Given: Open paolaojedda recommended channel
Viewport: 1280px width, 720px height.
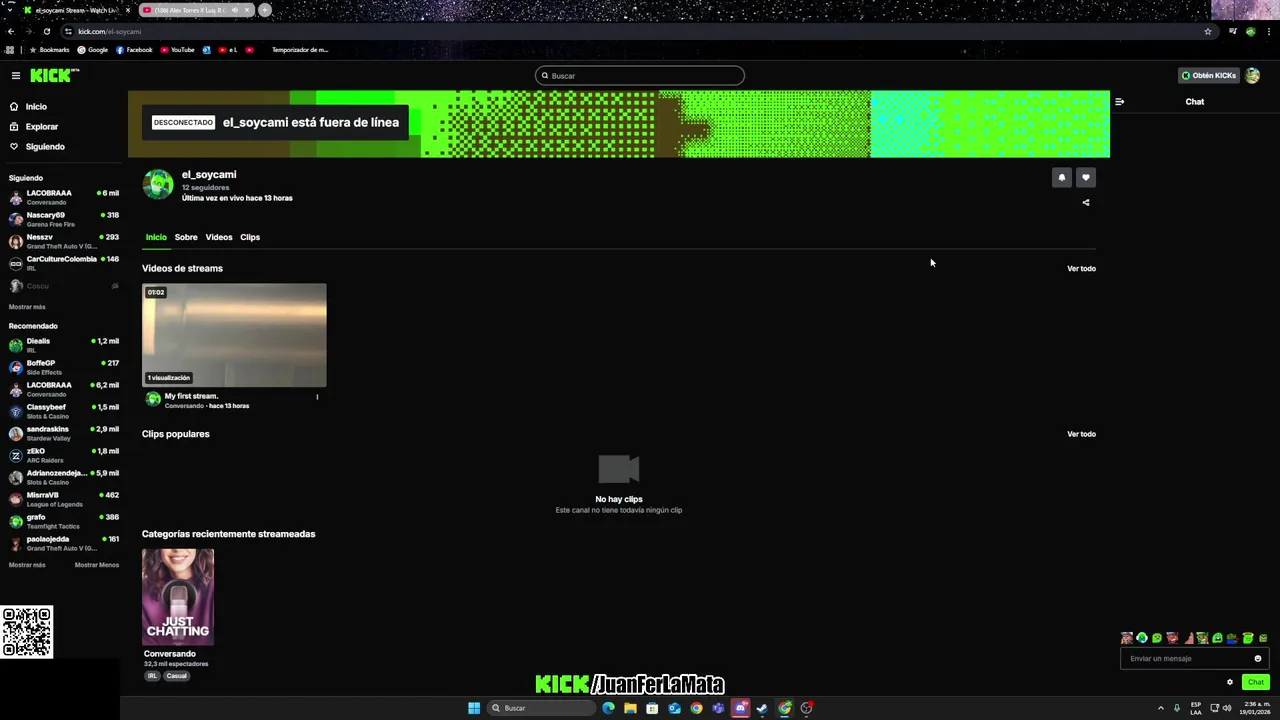Looking at the screenshot, I should (64, 543).
